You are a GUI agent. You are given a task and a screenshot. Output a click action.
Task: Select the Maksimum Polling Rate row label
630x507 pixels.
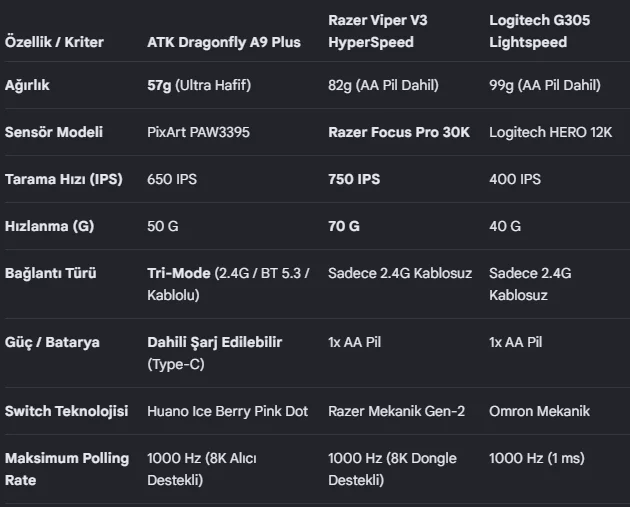[x=67, y=469]
